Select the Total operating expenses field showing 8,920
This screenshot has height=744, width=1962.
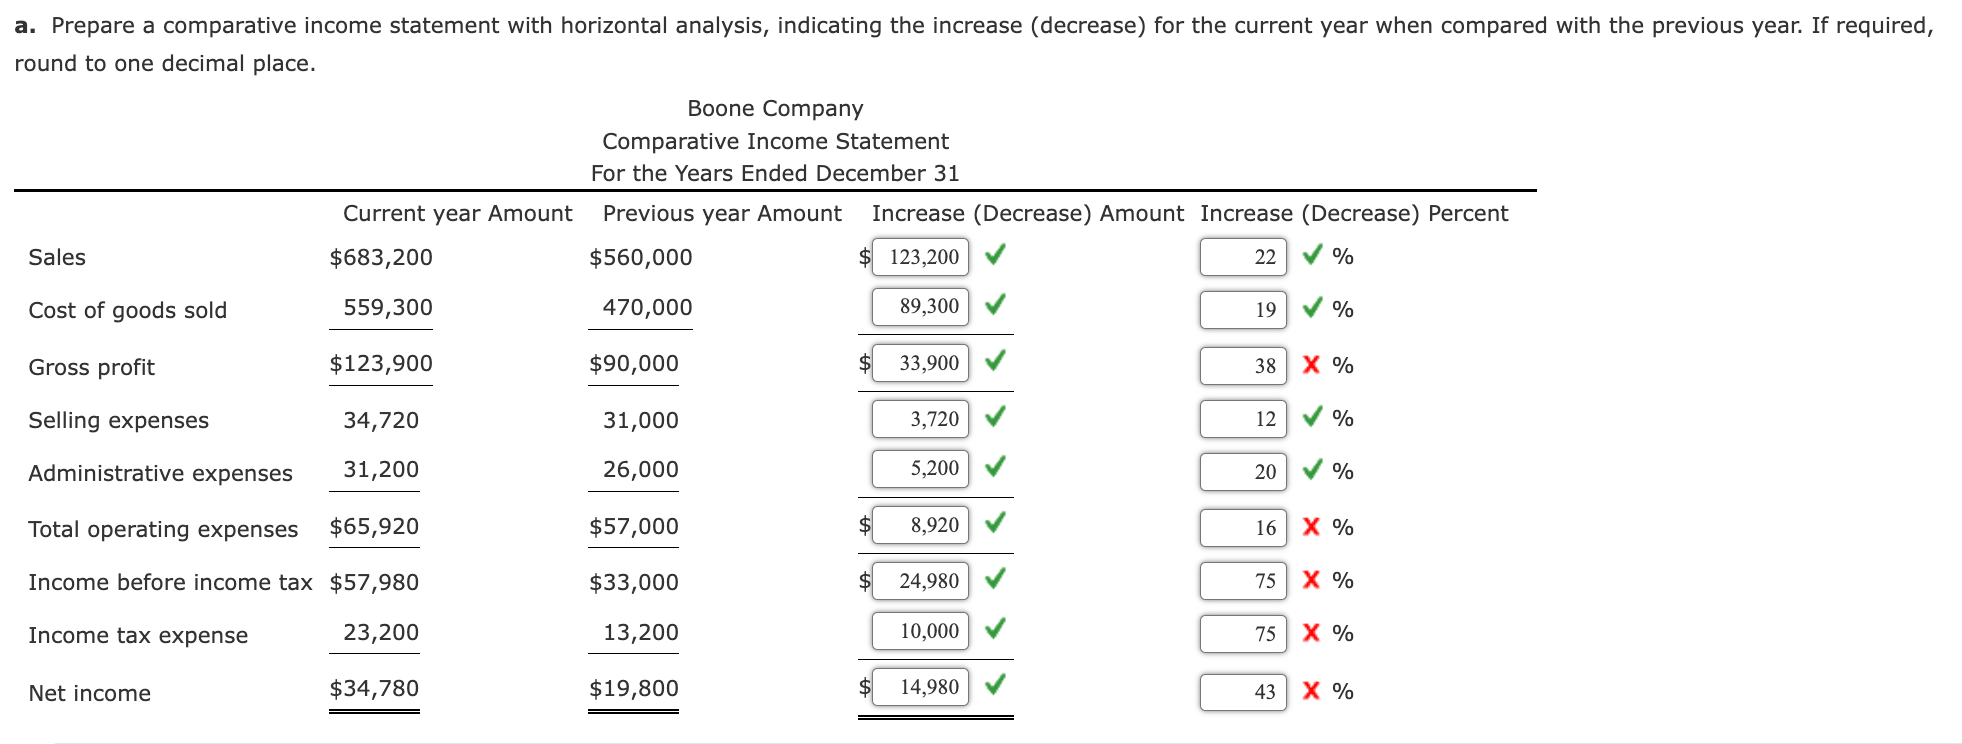click(x=919, y=524)
